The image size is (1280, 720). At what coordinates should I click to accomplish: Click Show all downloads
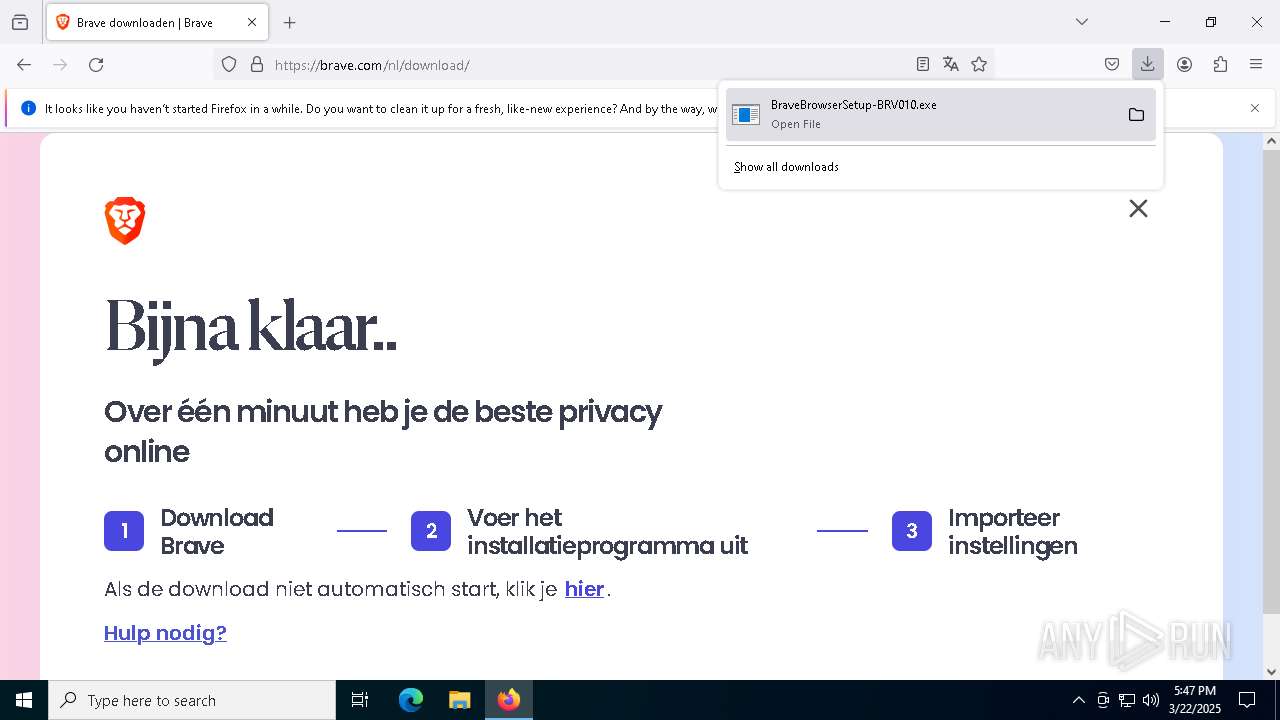coord(786,167)
